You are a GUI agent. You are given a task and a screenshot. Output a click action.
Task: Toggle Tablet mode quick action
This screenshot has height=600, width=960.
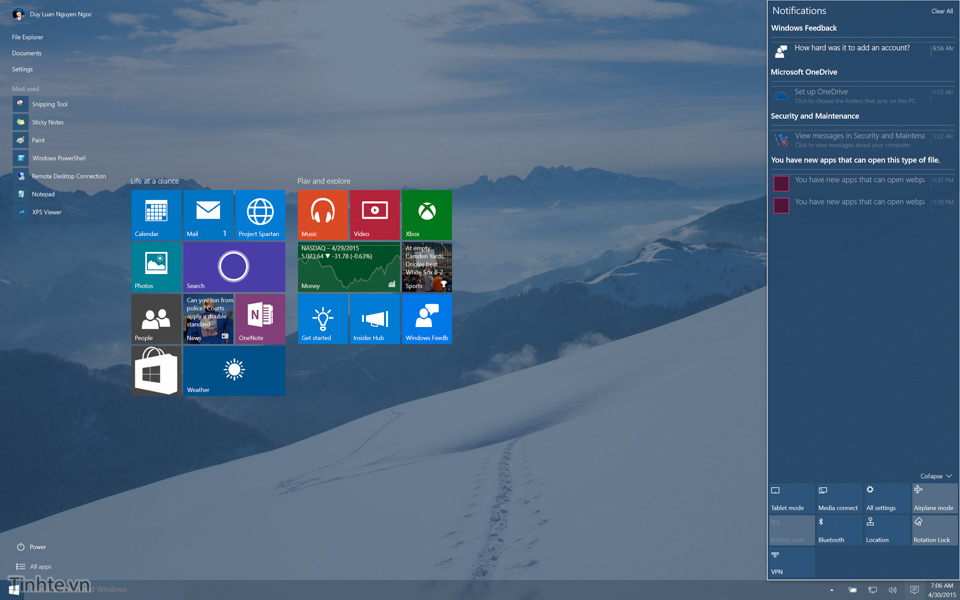[x=792, y=498]
